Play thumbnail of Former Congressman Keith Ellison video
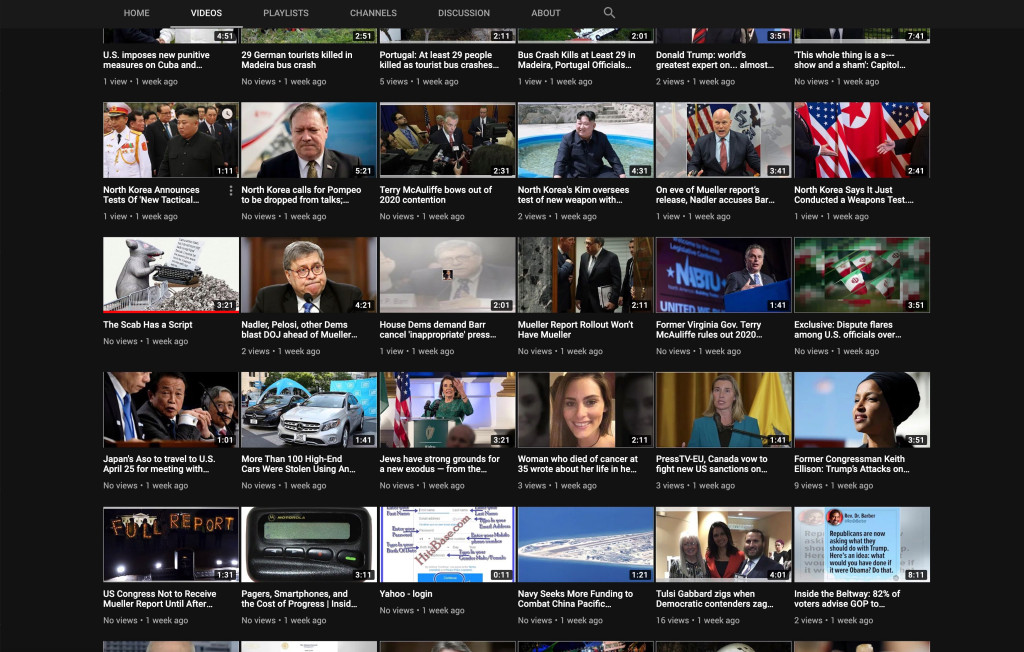This screenshot has width=1024, height=652. pyautogui.click(x=862, y=410)
